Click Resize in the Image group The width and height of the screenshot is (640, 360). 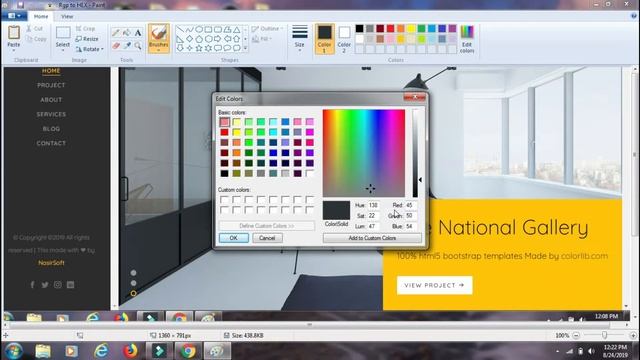point(87,39)
